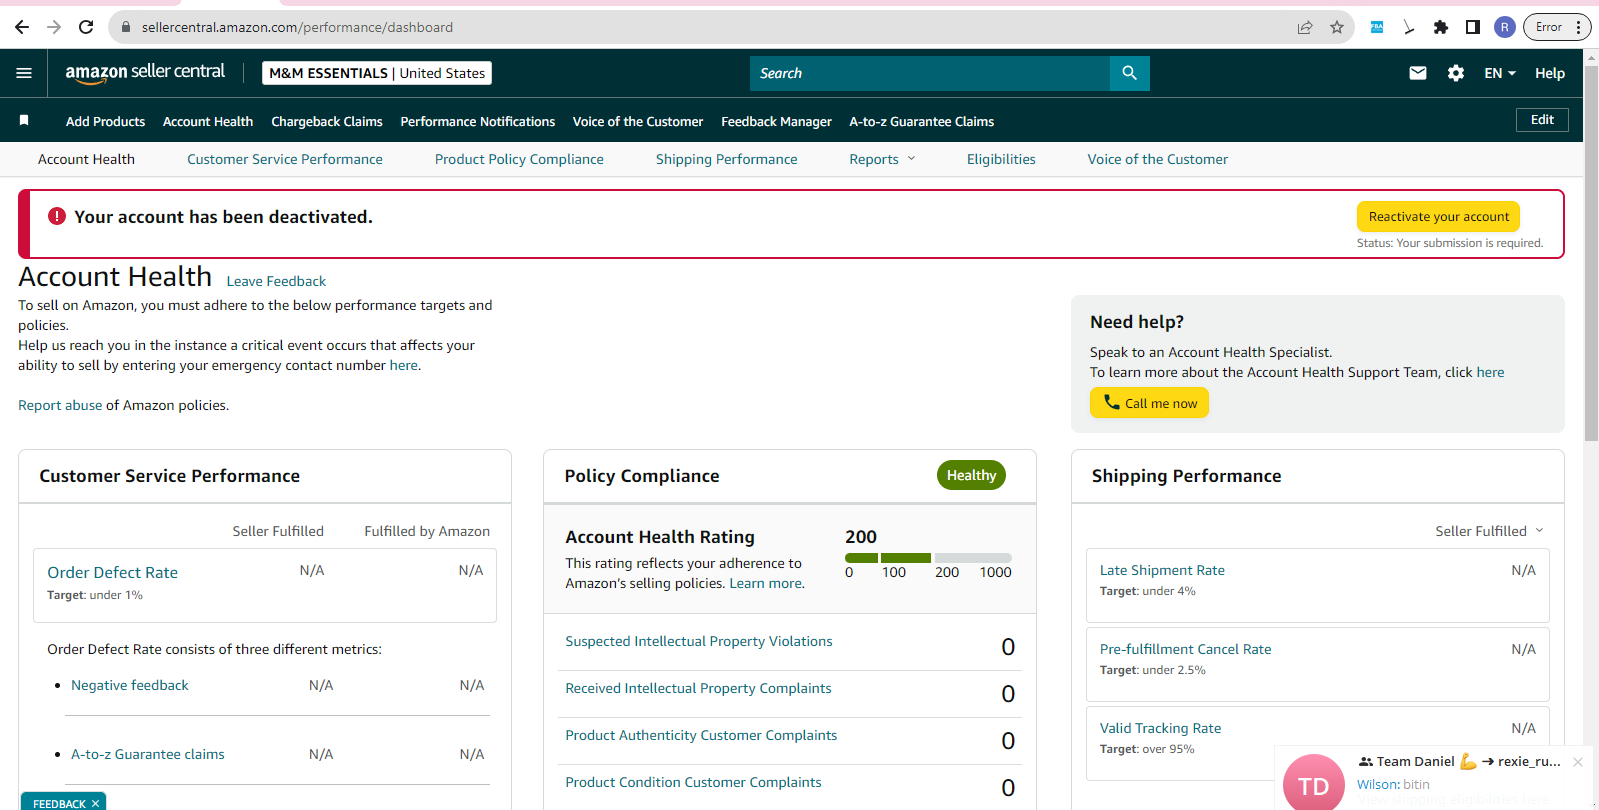This screenshot has width=1599, height=810.
Task: Click the Edit favorites button
Action: click(x=1542, y=120)
